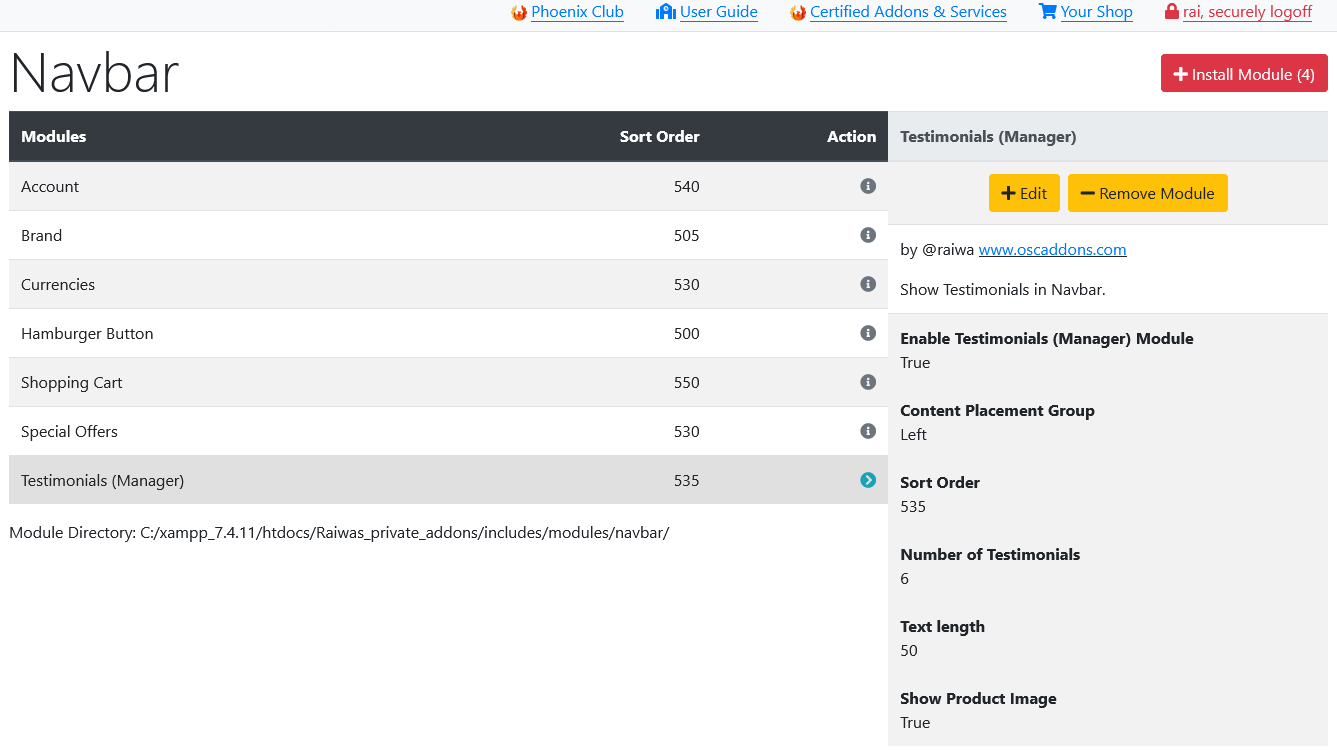The width and height of the screenshot is (1337, 750).
Task: Click sort order value 540
Action: coord(687,187)
